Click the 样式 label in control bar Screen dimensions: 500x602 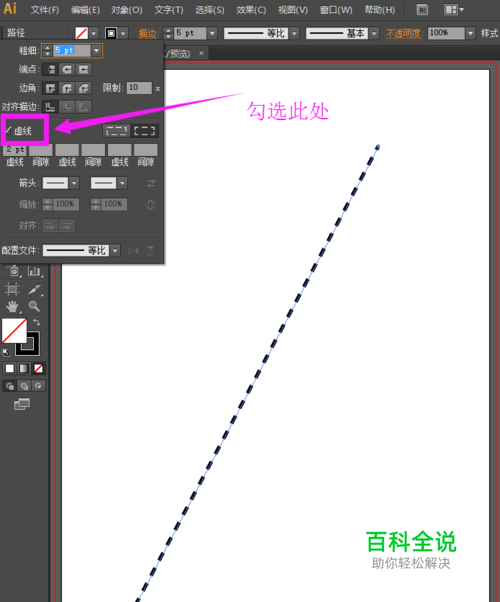pyautogui.click(x=490, y=34)
